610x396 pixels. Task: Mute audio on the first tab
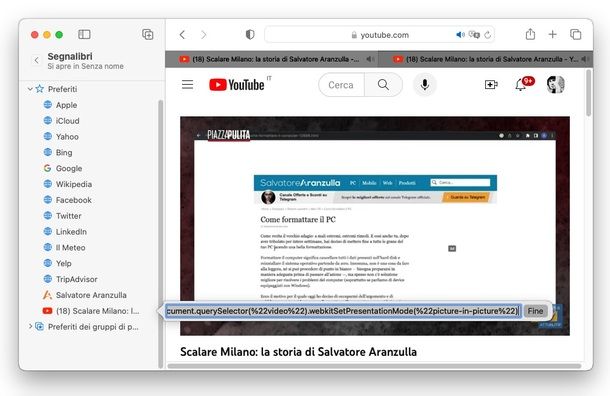point(369,59)
